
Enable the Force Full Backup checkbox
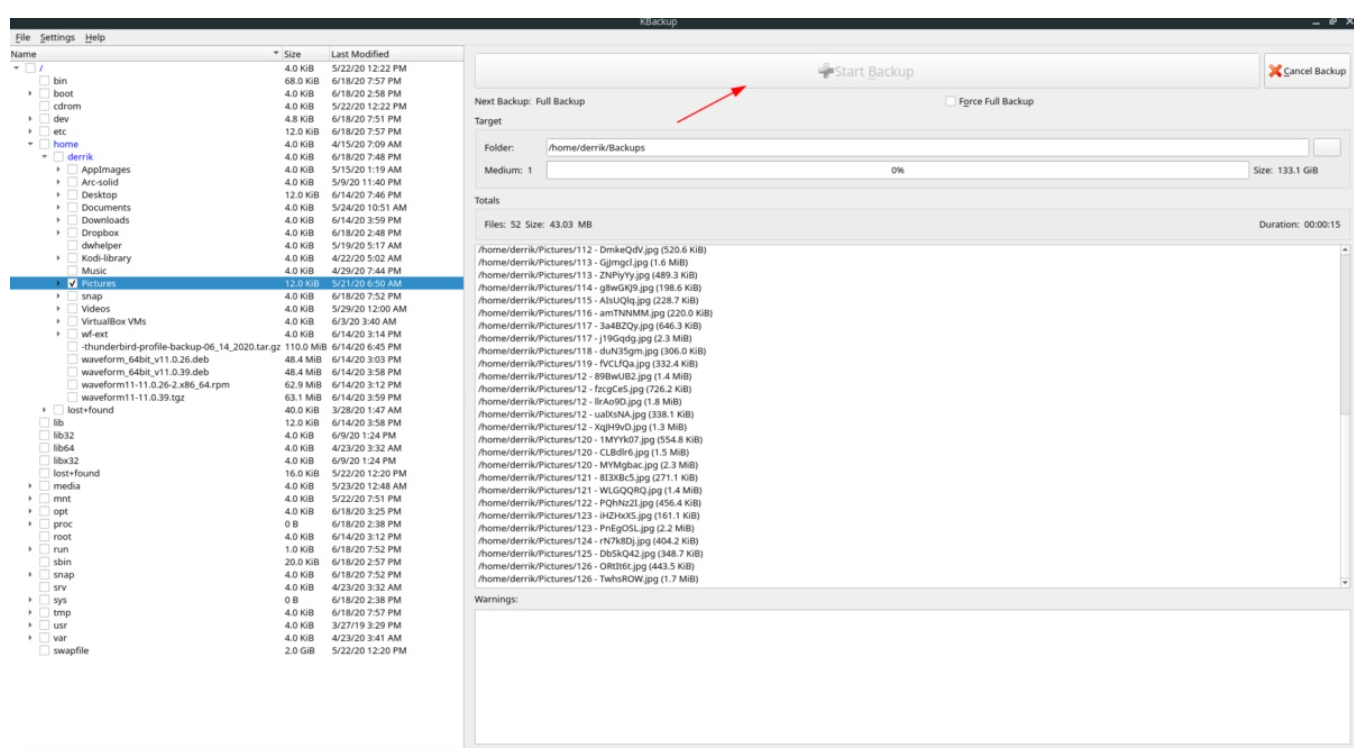tap(950, 101)
